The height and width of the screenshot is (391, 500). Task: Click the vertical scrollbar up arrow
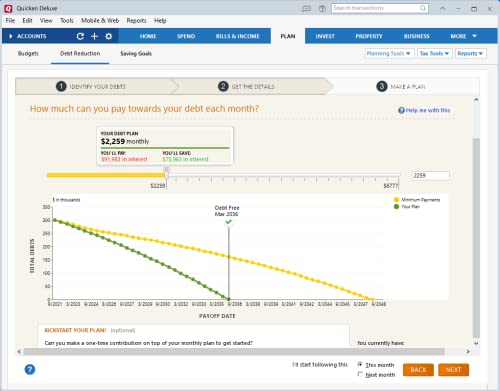[x=476, y=100]
